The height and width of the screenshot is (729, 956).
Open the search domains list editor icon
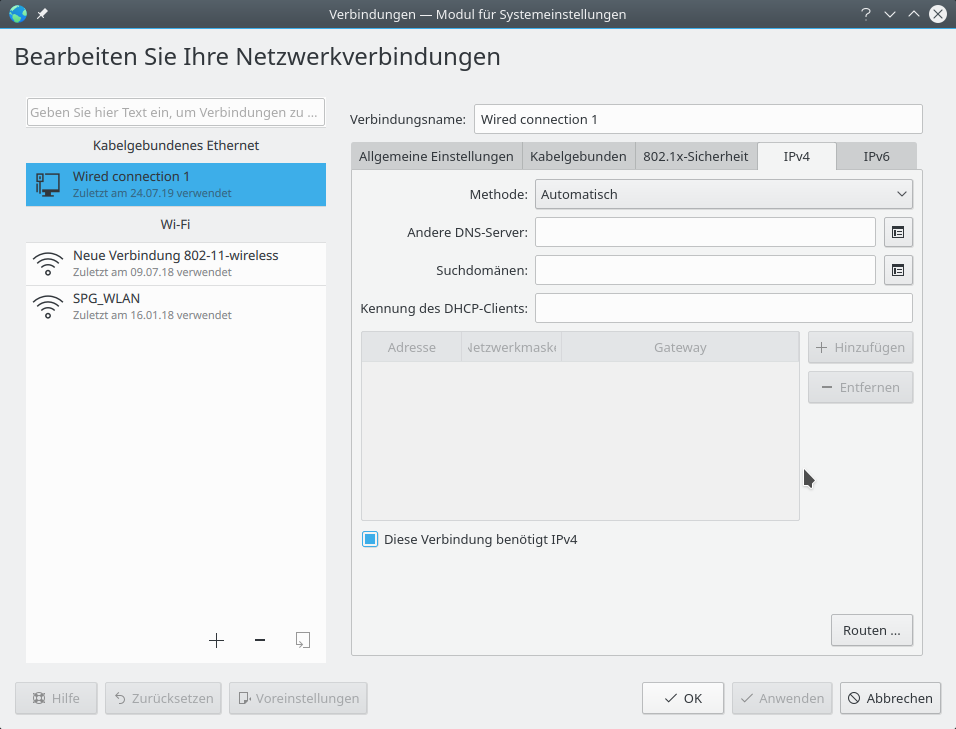pyautogui.click(x=898, y=270)
